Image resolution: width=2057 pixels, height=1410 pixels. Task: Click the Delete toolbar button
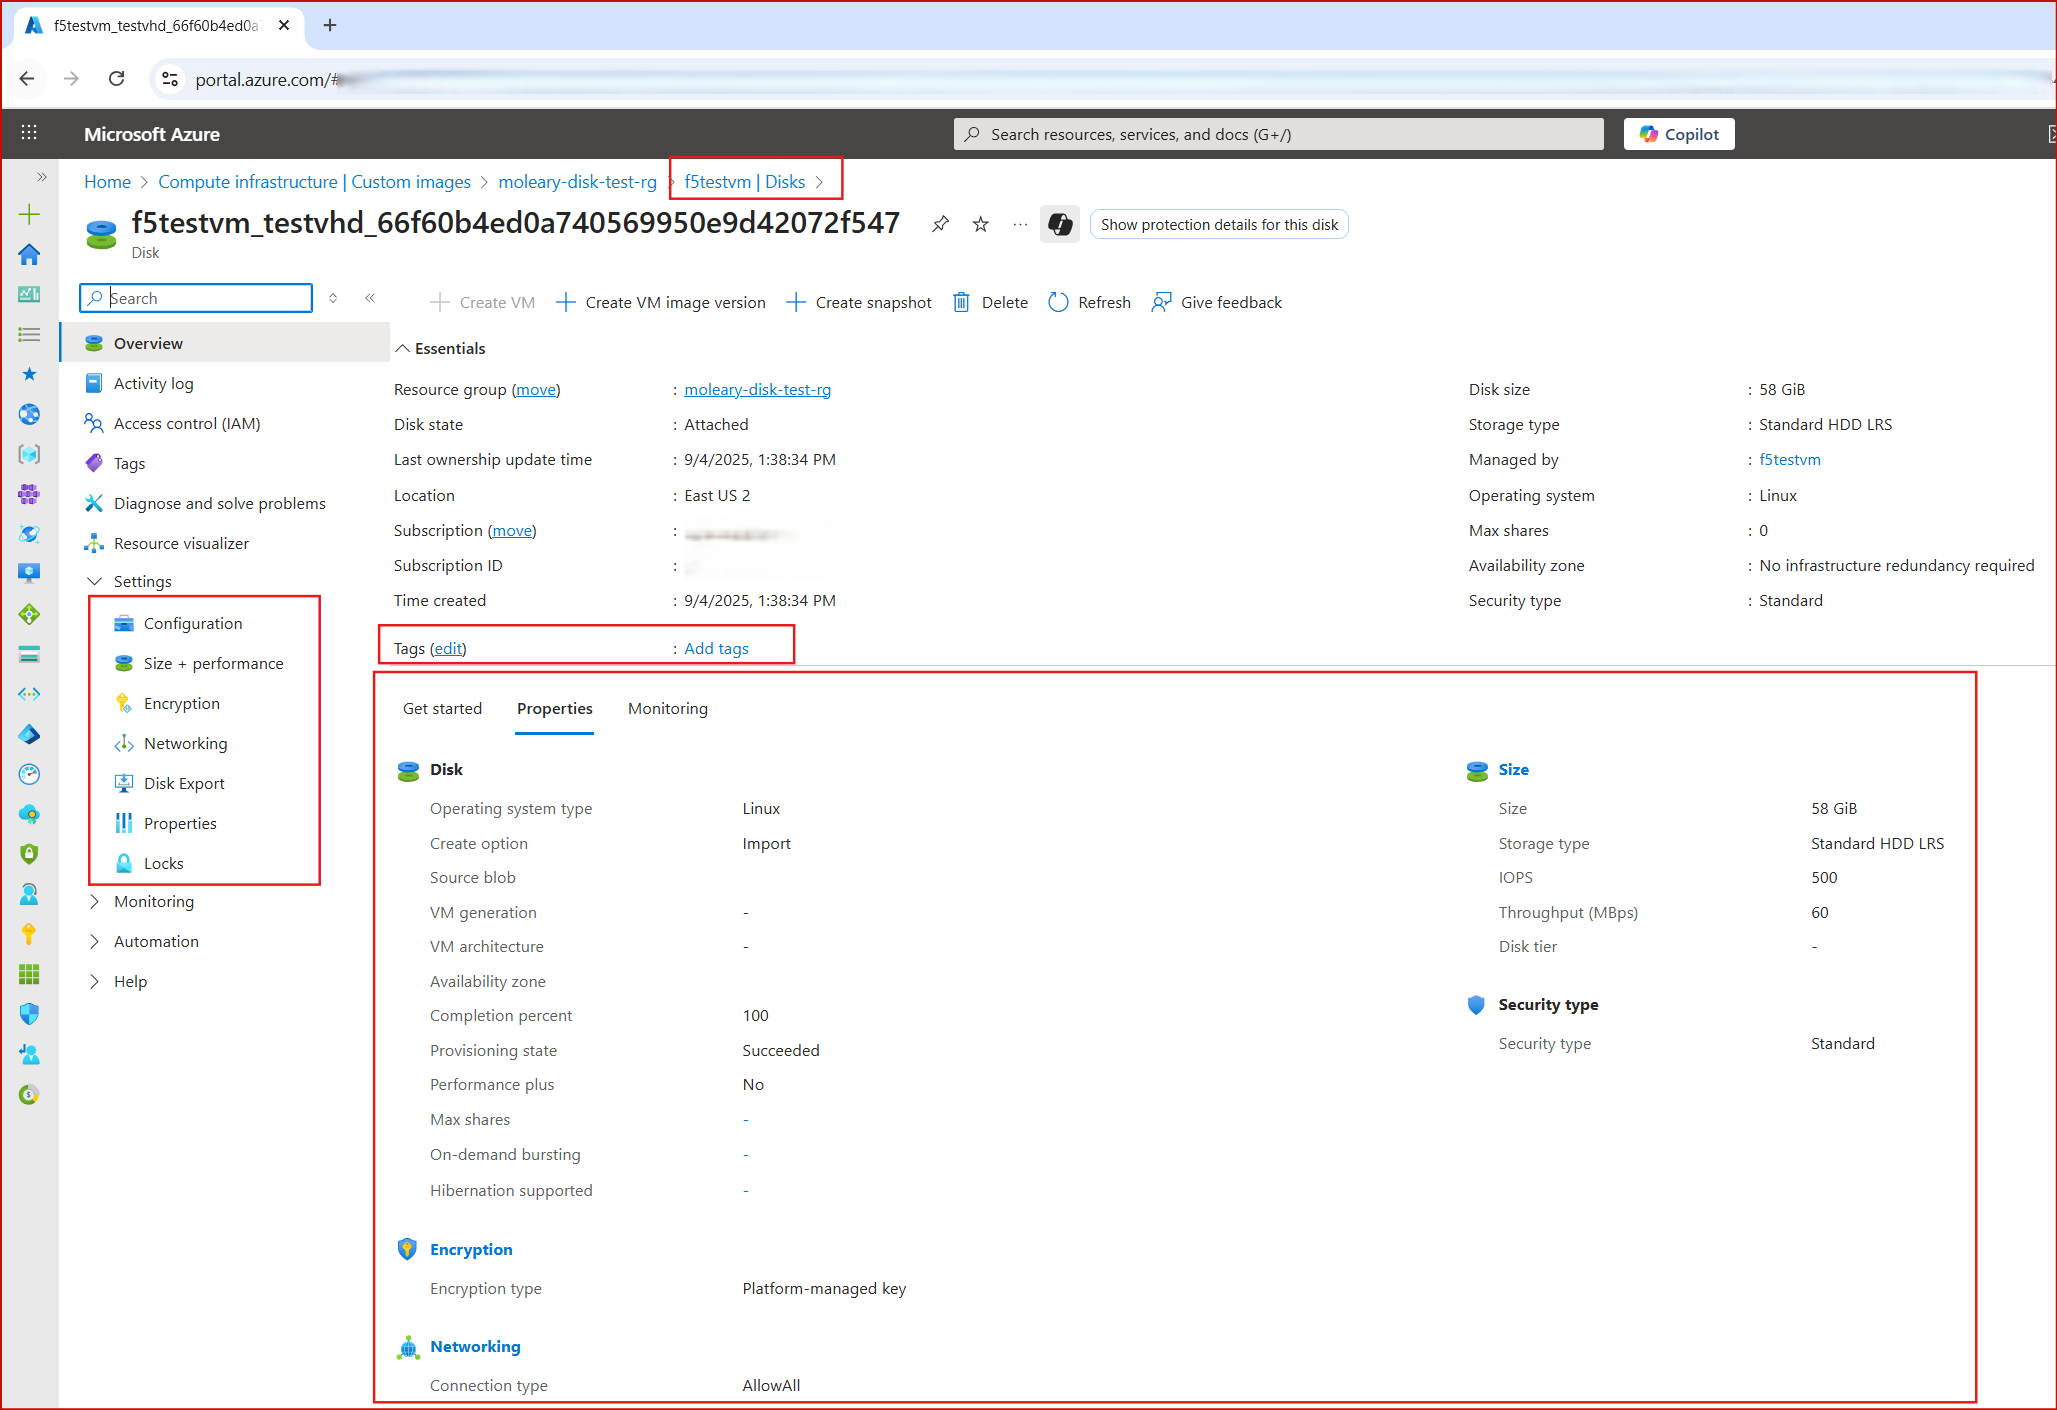[990, 302]
